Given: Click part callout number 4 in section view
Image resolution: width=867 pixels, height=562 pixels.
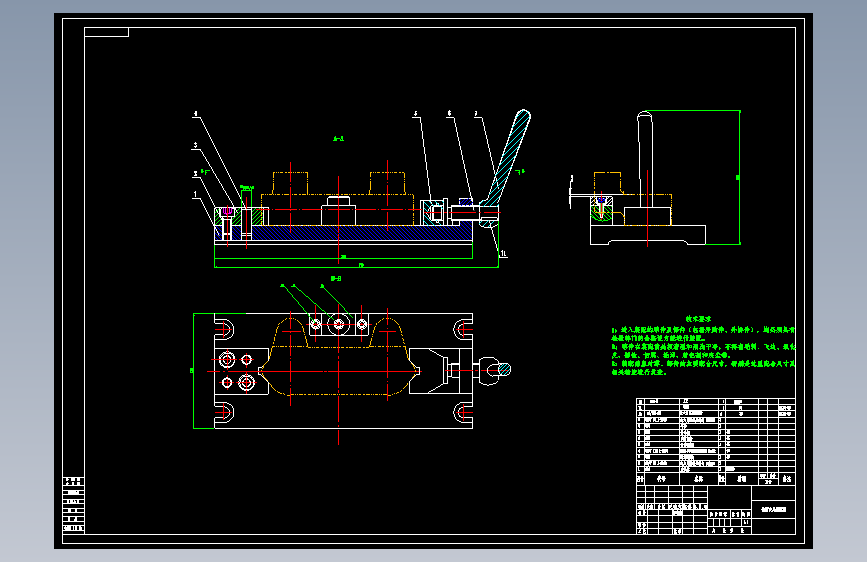Looking at the screenshot, I should 195,114.
